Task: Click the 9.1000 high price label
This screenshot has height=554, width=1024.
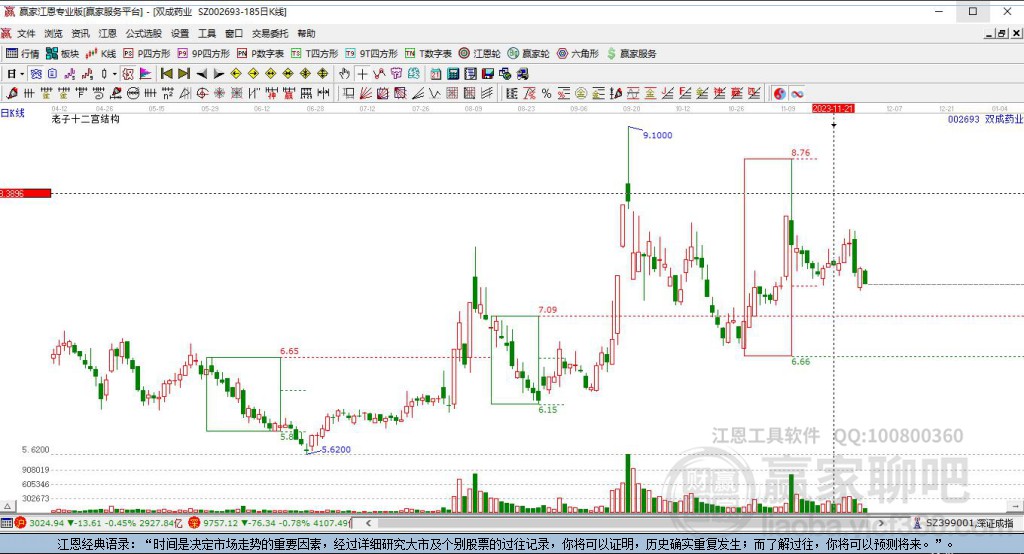Action: click(x=658, y=135)
